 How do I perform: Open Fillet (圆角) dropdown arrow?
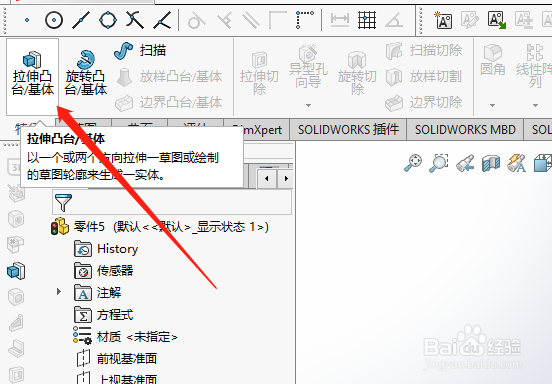click(x=493, y=105)
